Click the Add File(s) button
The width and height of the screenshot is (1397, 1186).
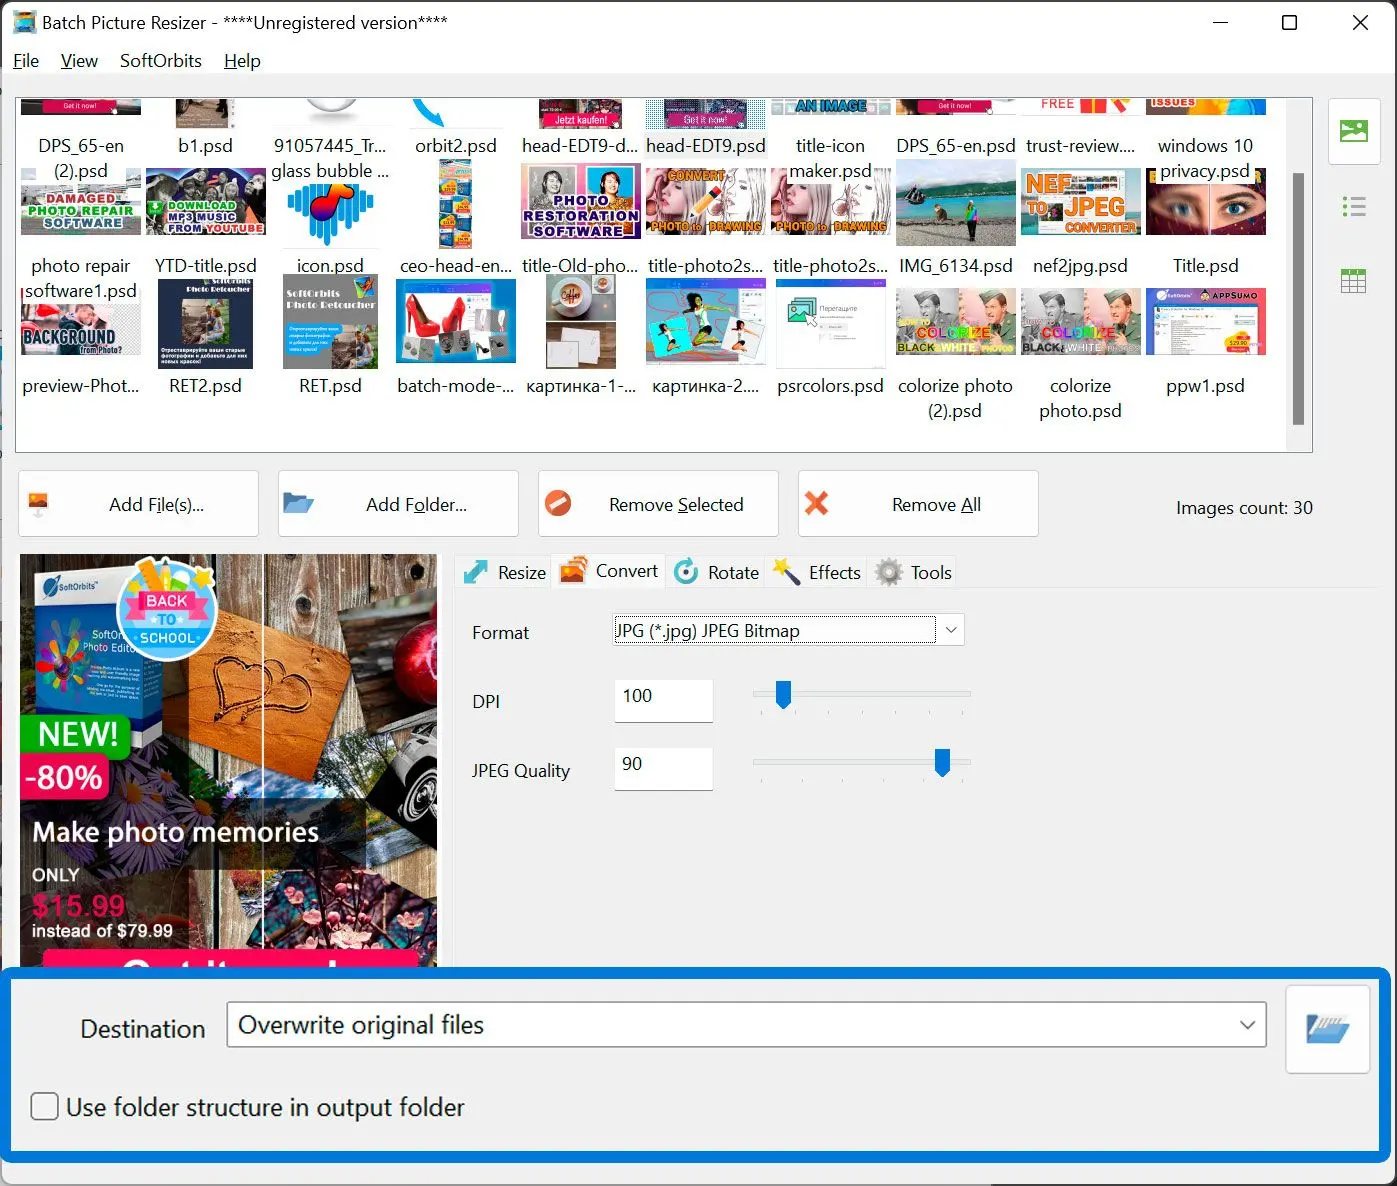(x=139, y=504)
